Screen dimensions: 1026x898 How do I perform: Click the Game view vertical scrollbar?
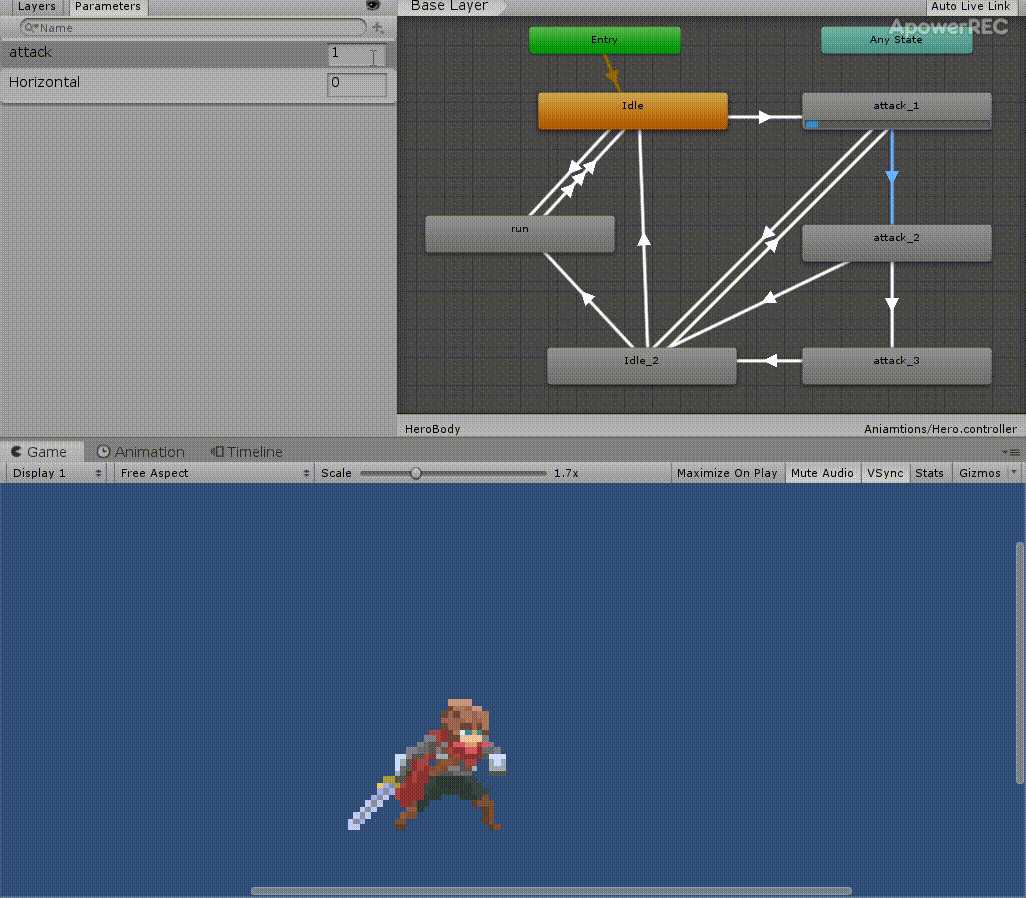click(1019, 662)
